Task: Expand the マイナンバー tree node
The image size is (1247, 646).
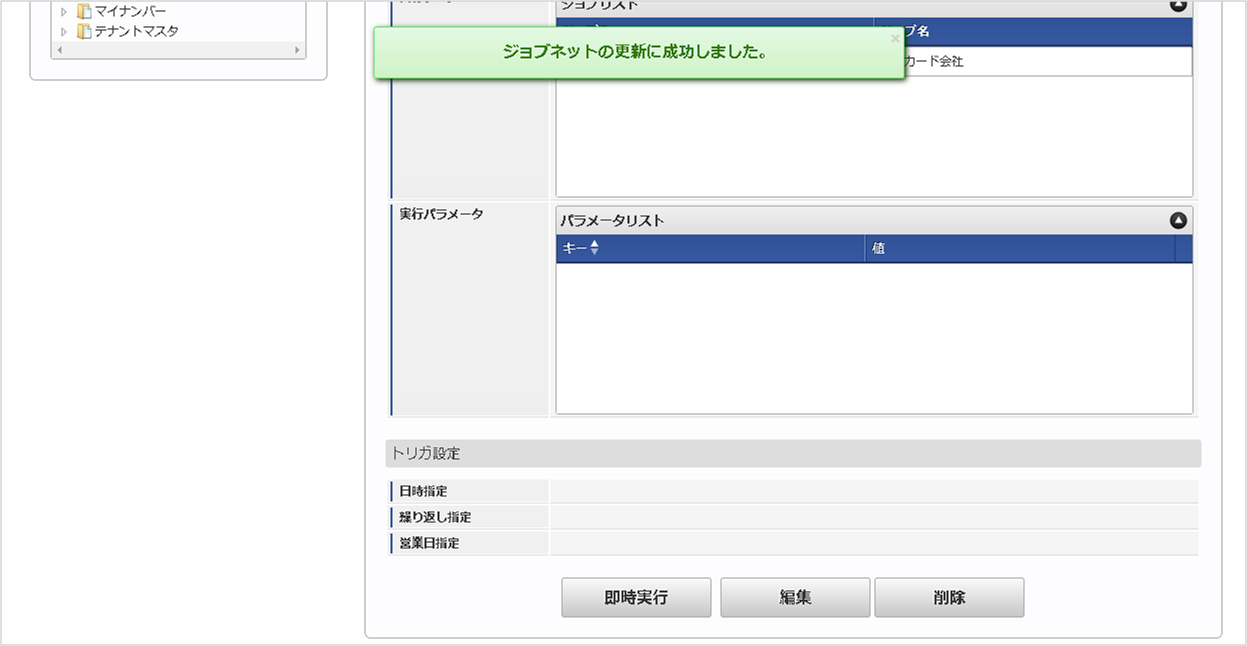Action: (x=63, y=11)
